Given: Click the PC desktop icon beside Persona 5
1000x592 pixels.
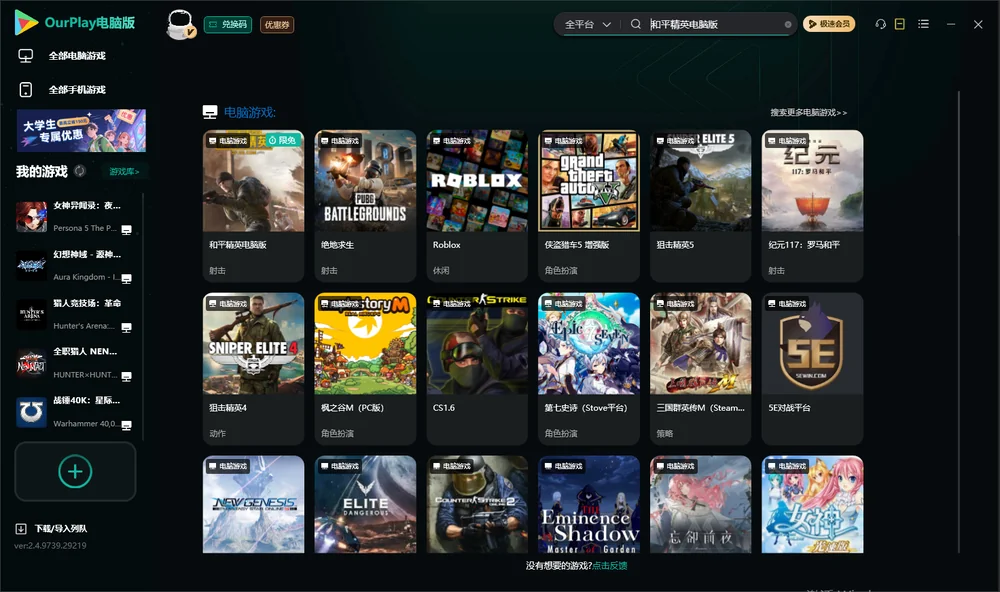Looking at the screenshot, I should click(126, 230).
